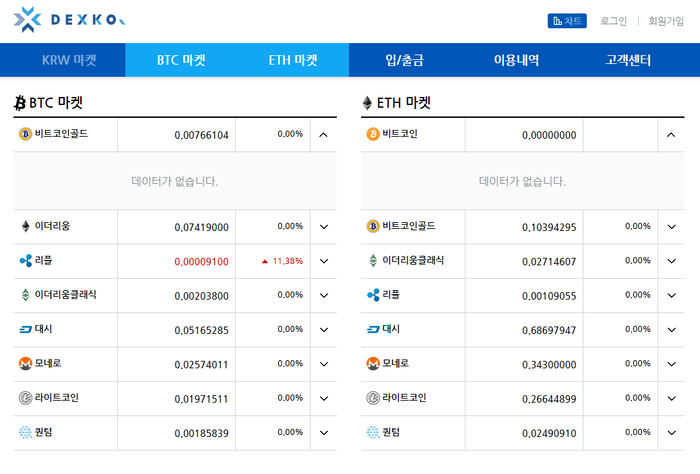The image size is (700, 474).
Task: Click the DEXKO logo
Action: (x=69, y=20)
